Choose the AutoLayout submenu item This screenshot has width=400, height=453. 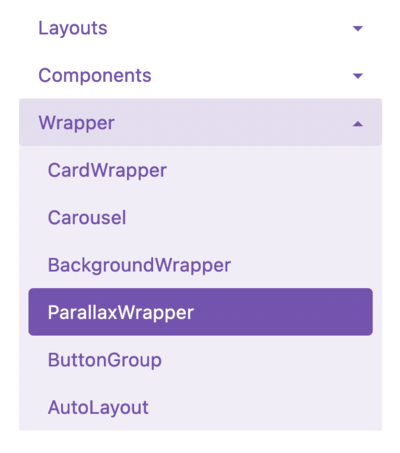tap(98, 408)
